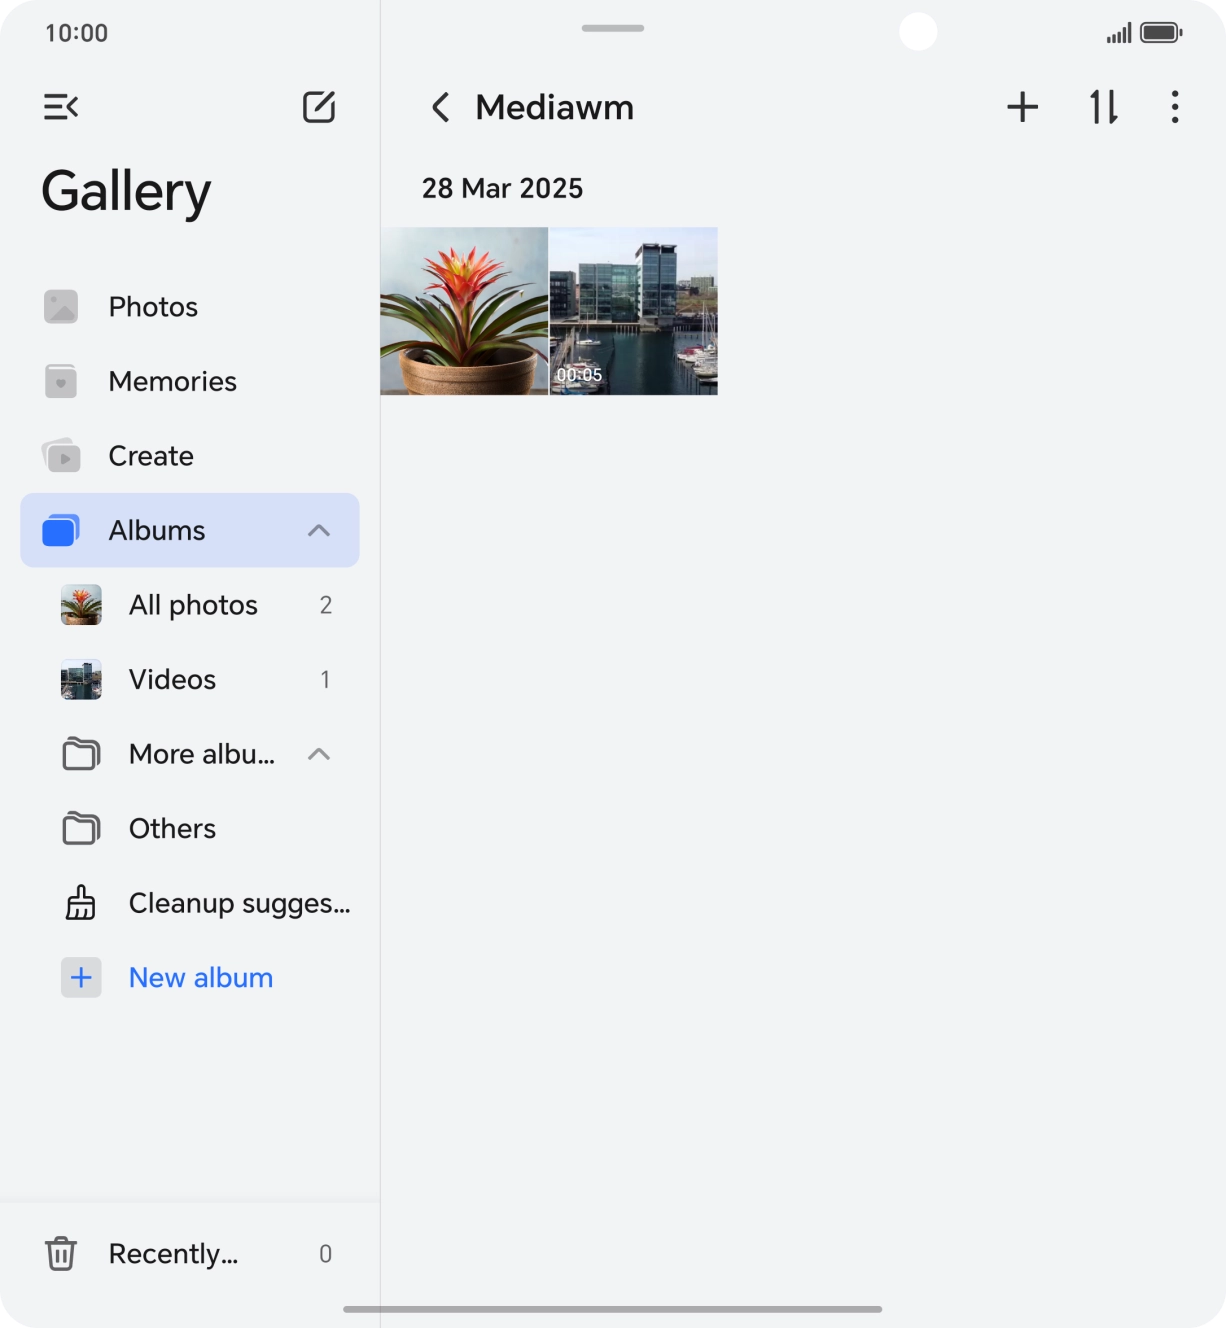1226x1328 pixels.
Task: Tap the All photos flower thumbnail icon
Action: click(x=81, y=605)
